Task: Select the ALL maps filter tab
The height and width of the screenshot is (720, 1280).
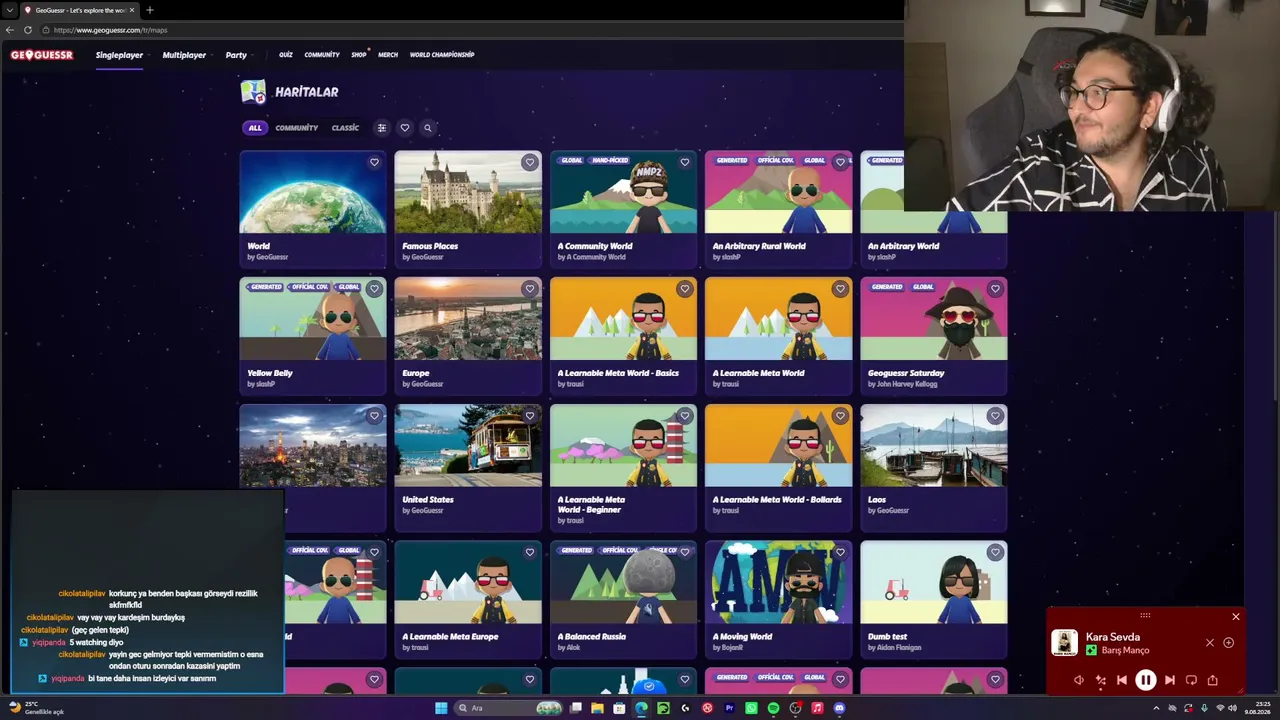Action: pos(255,128)
